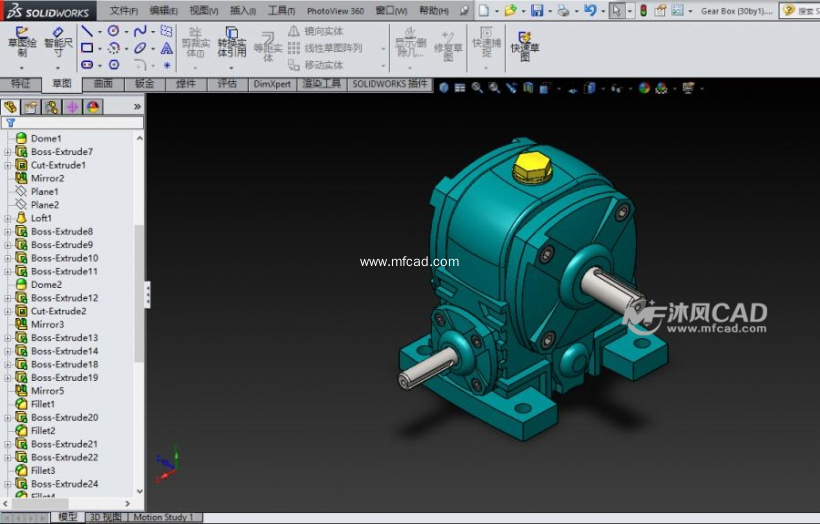820x524 pixels.
Task: Switch to the 特征 (Features) tab
Action: [x=20, y=84]
